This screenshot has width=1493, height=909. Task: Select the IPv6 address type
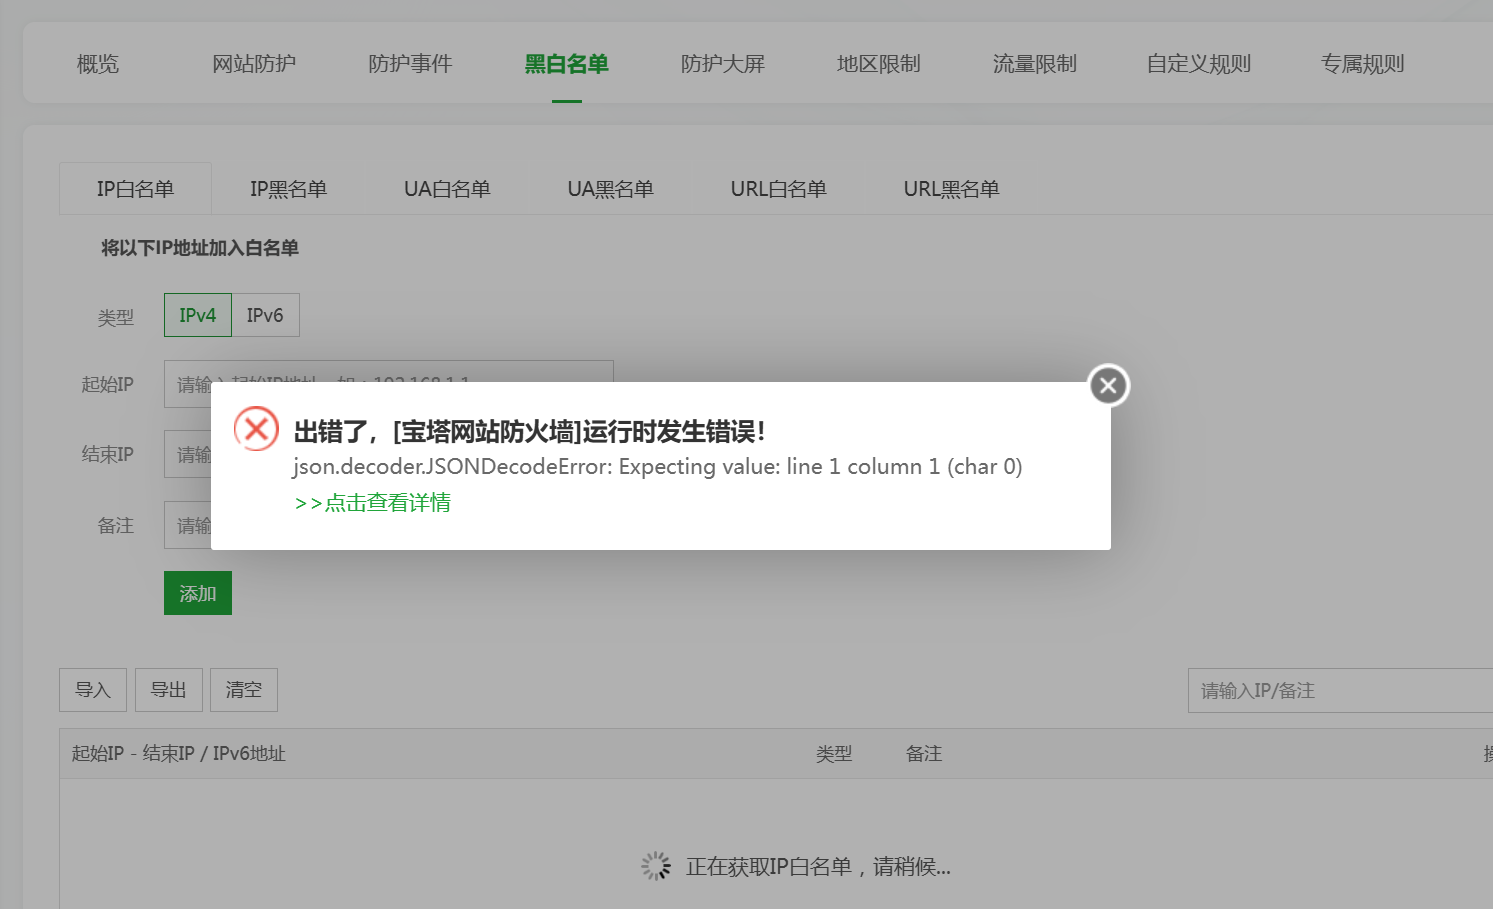pos(265,314)
